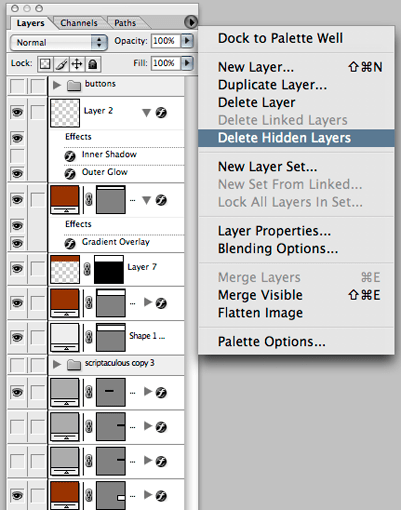Expand effects triangle on layer below Layer 7

(x=148, y=302)
